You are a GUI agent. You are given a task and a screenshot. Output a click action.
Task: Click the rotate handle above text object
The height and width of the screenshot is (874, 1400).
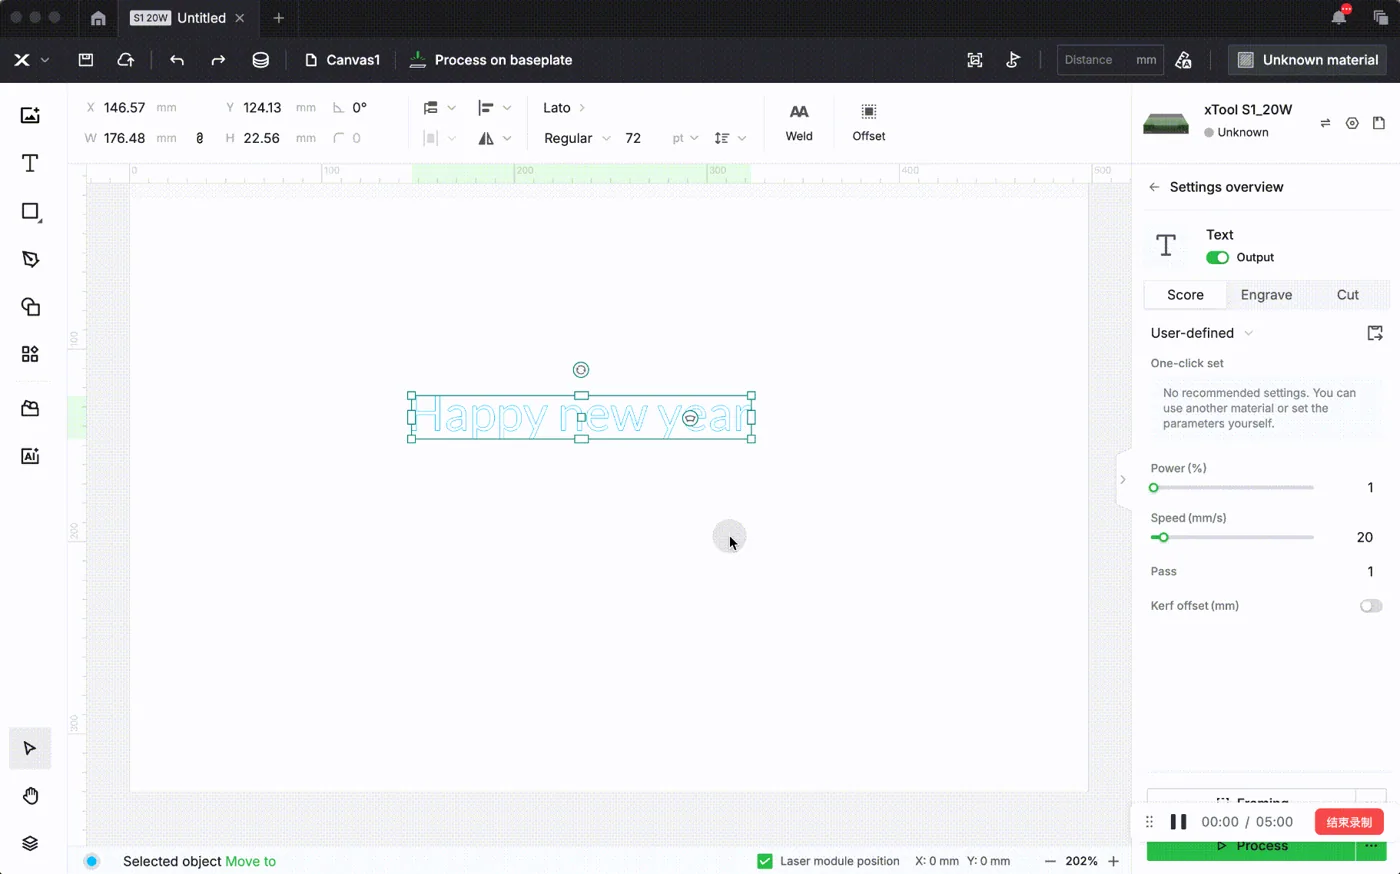581,370
